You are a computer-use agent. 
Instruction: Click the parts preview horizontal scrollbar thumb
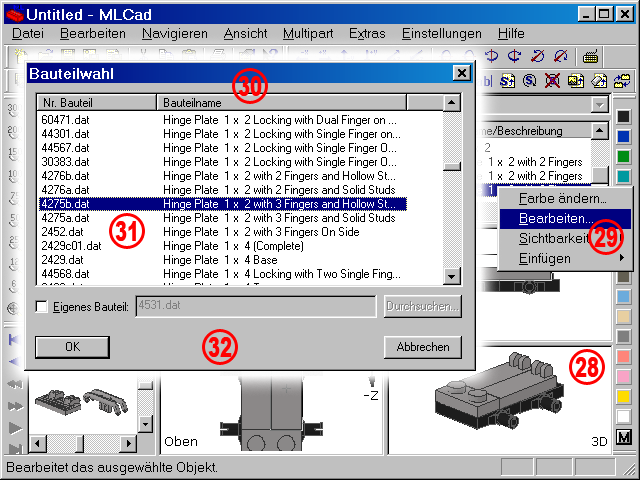80,443
